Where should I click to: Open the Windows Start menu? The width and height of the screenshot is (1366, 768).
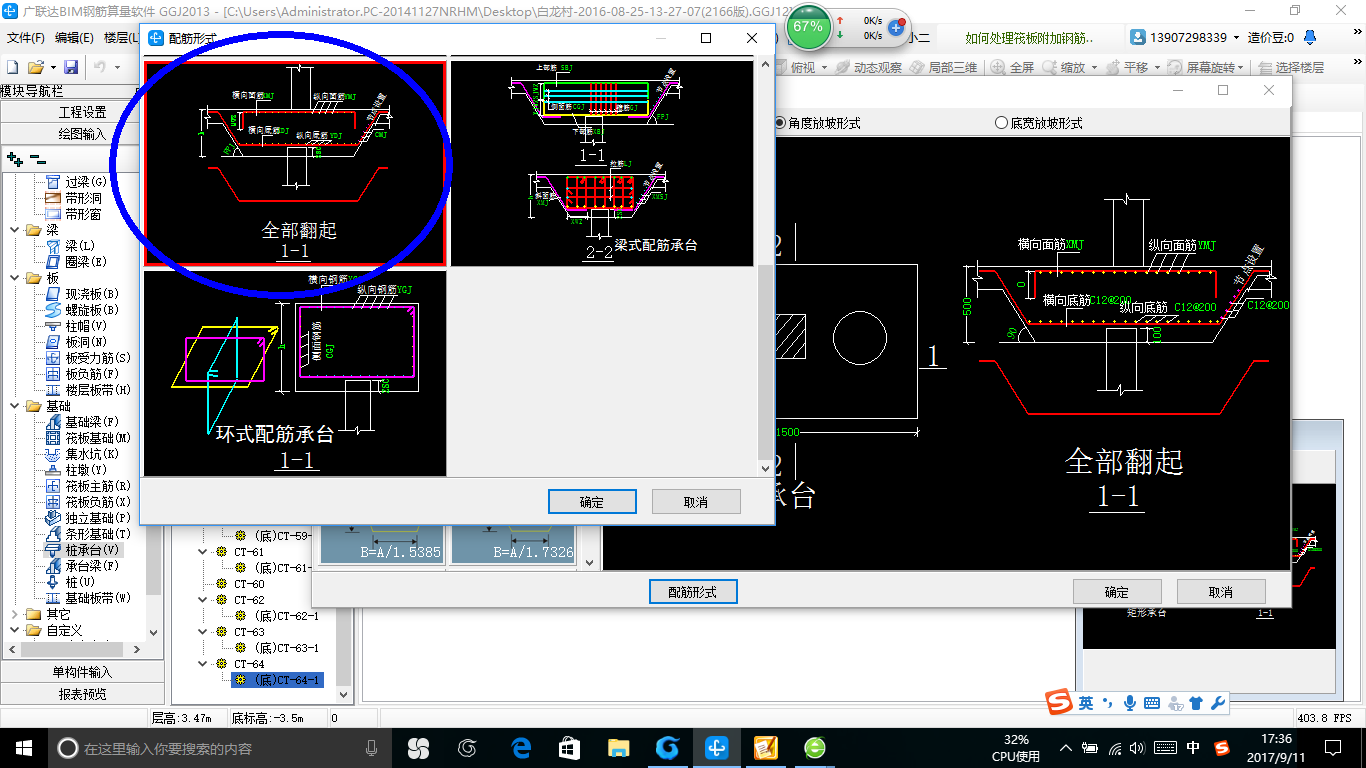point(23,747)
